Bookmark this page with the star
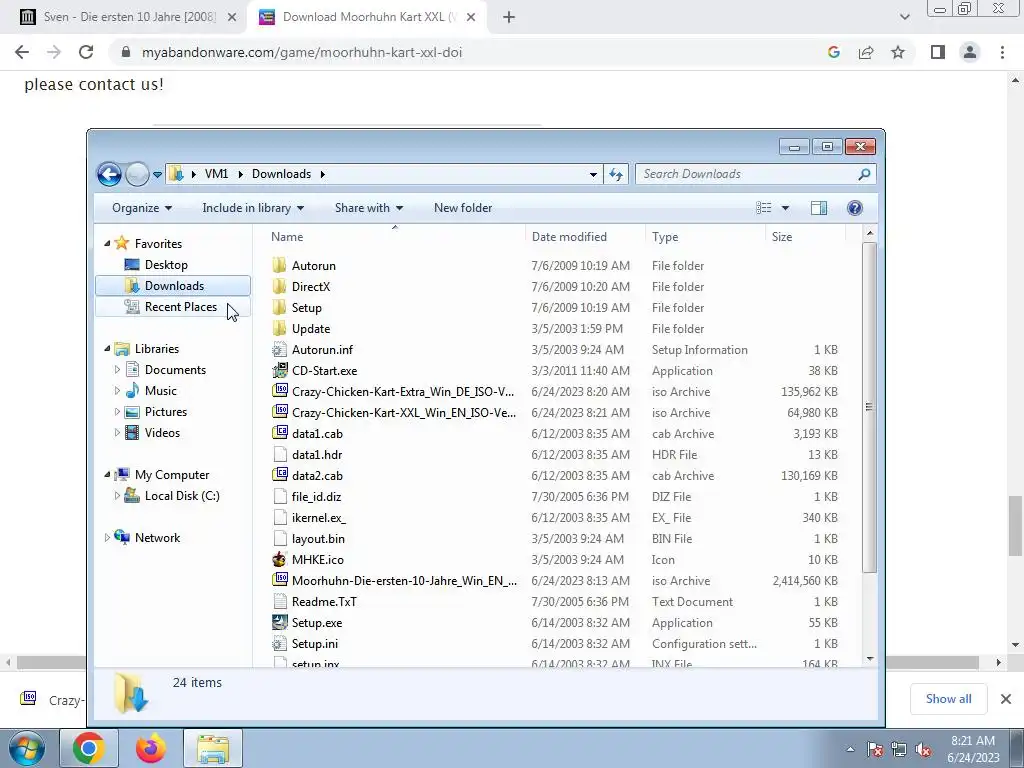Image resolution: width=1024 pixels, height=768 pixels. pos(898,52)
